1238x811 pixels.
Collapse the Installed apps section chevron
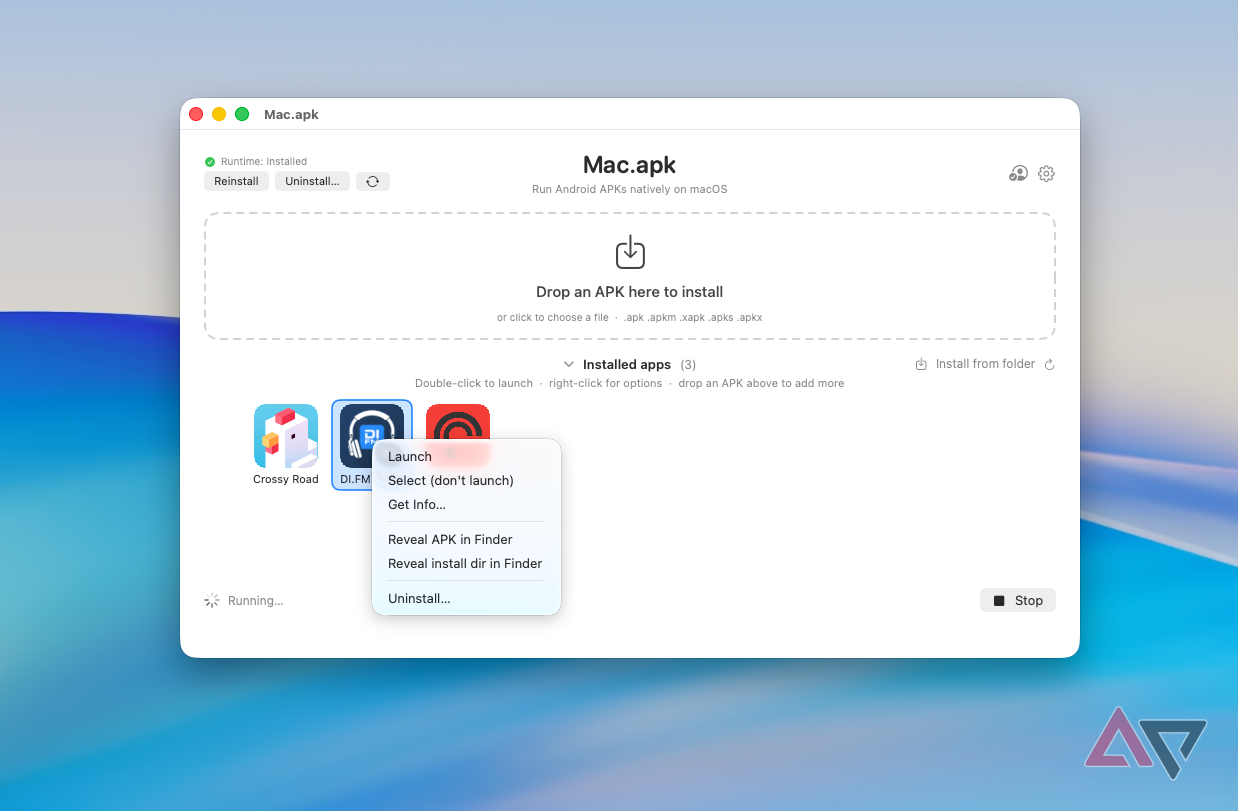tap(569, 365)
